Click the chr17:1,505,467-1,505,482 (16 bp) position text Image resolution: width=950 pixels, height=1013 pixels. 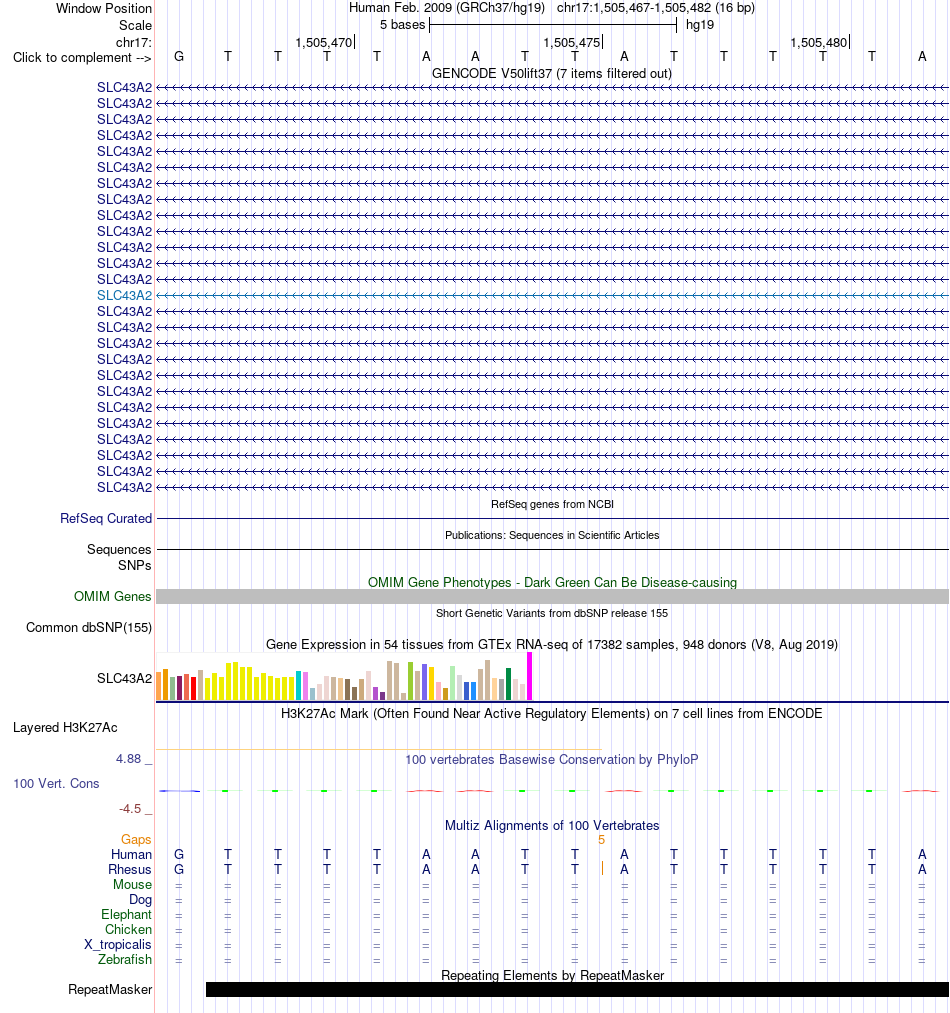coord(656,8)
